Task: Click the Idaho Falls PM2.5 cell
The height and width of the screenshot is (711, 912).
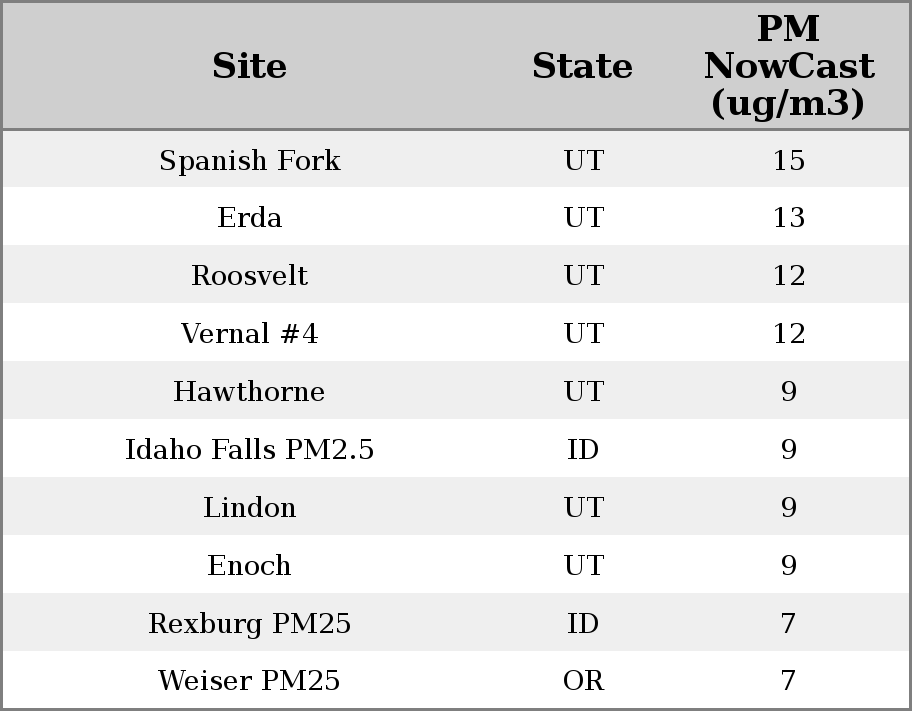Action: pos(249,450)
